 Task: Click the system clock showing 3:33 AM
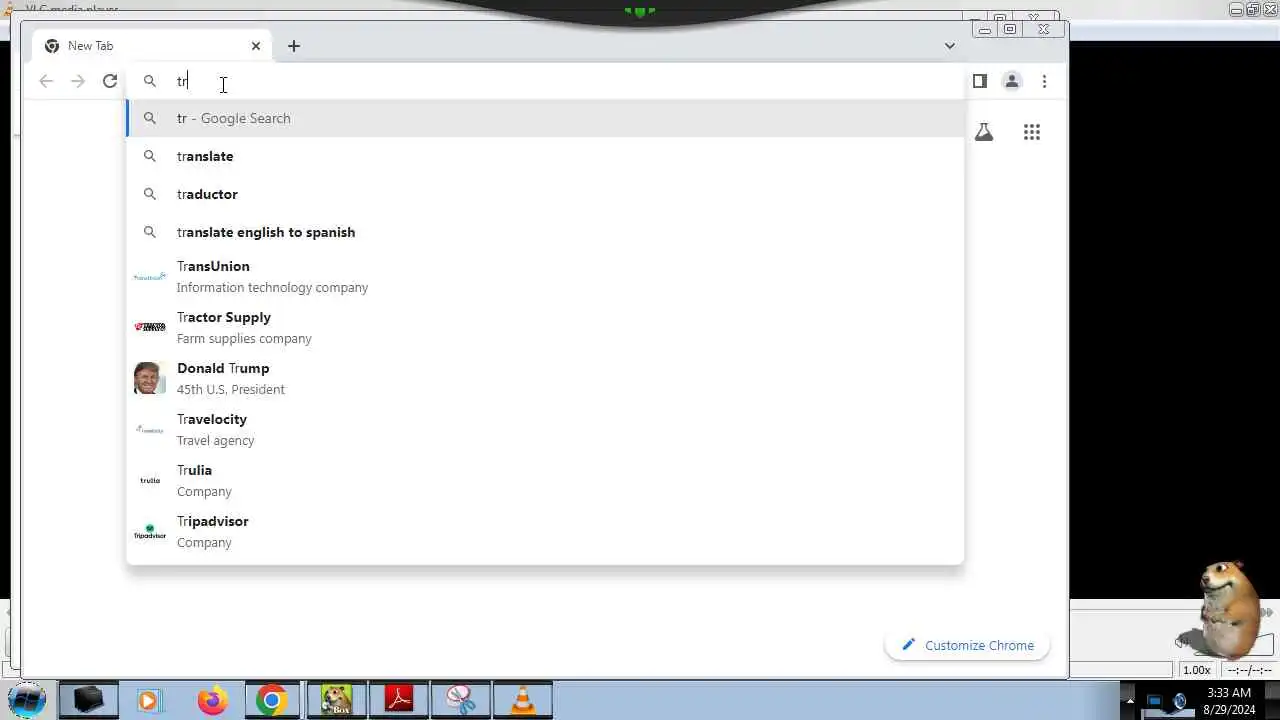click(1228, 701)
